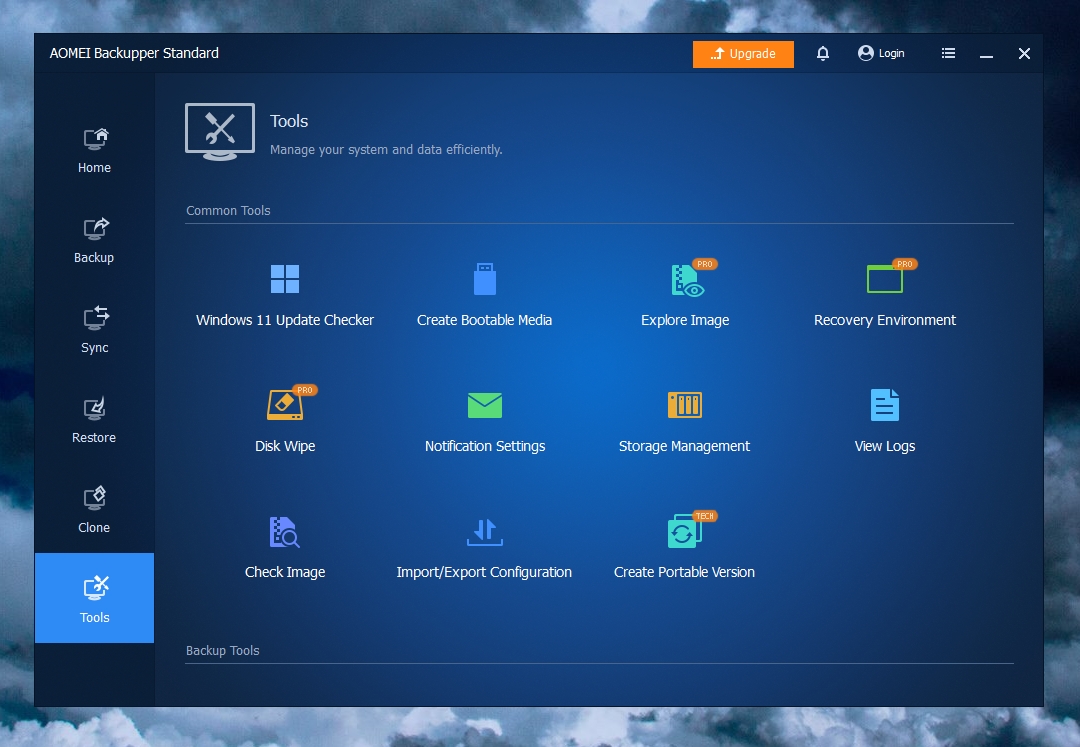Click the Login user avatar icon

click(866, 53)
